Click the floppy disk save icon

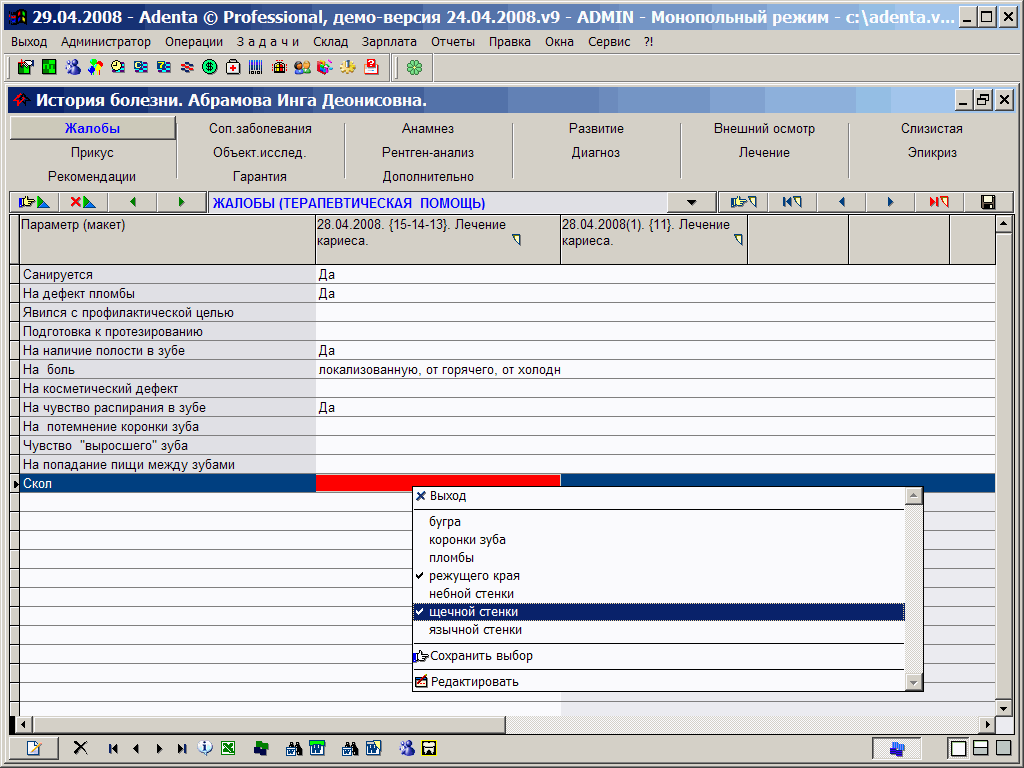coord(988,202)
